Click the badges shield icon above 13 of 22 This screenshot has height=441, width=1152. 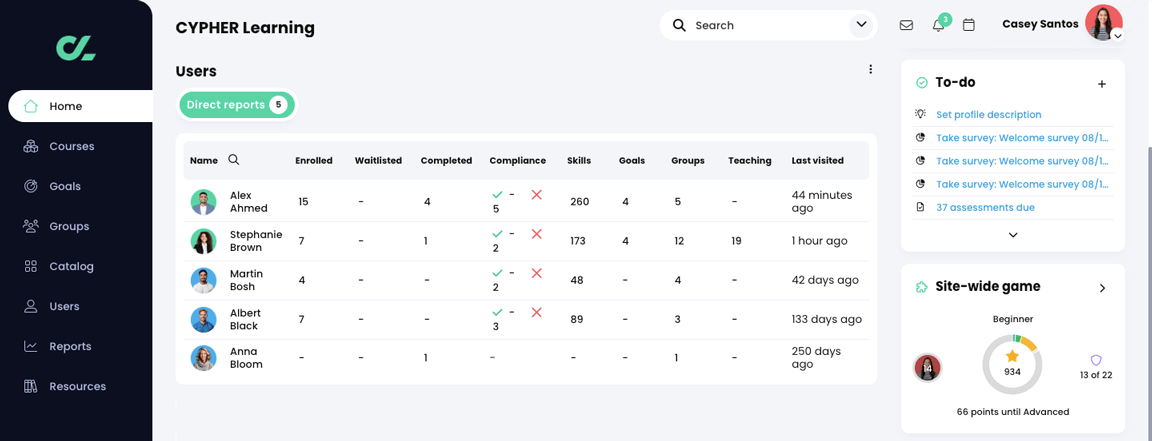pyautogui.click(x=1095, y=360)
